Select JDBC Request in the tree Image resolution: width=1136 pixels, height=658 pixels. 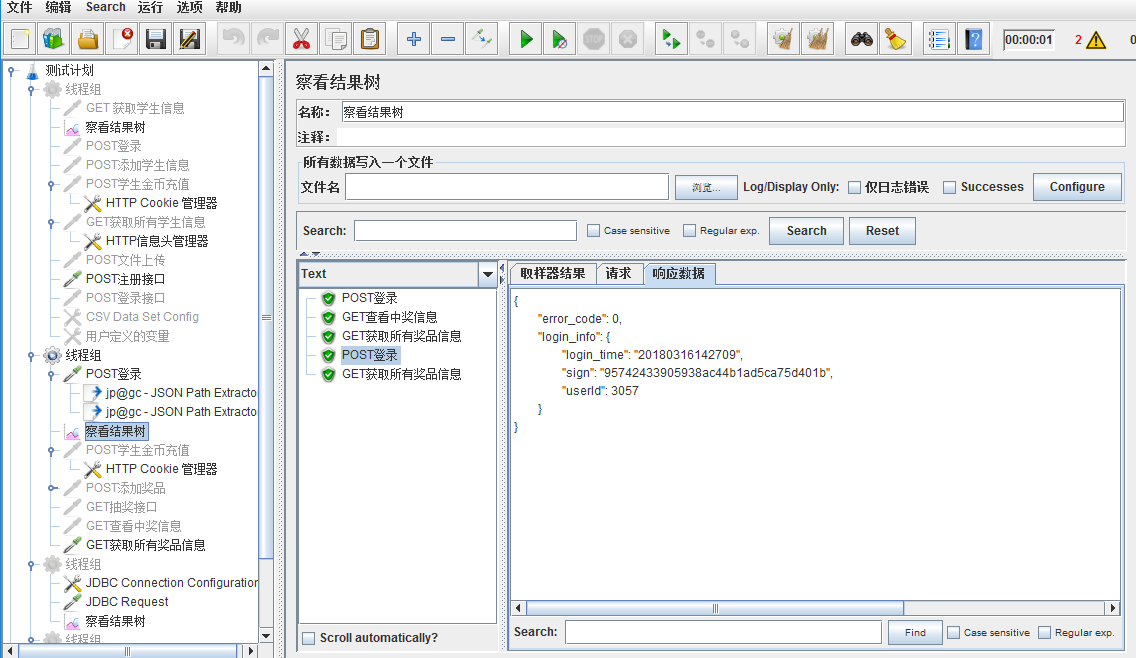pyautogui.click(x=127, y=602)
